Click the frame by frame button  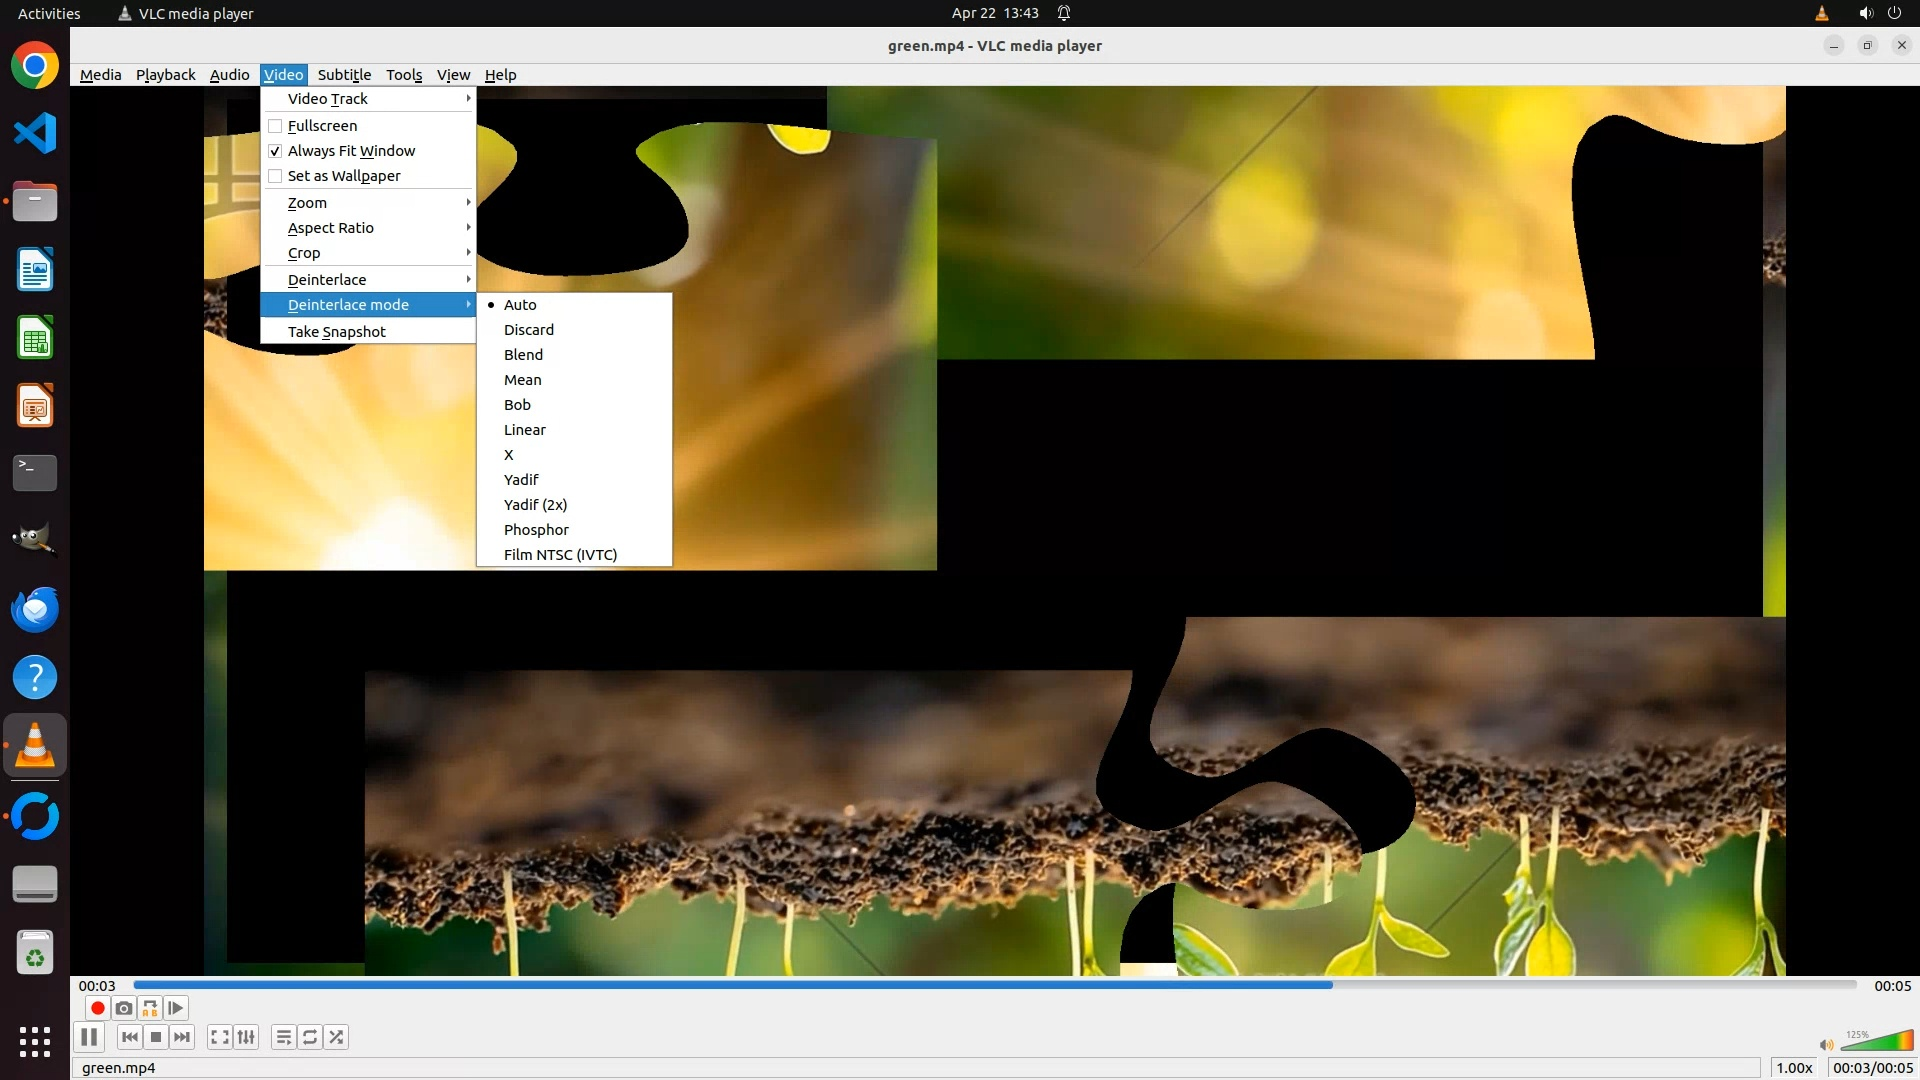pyautogui.click(x=175, y=1008)
